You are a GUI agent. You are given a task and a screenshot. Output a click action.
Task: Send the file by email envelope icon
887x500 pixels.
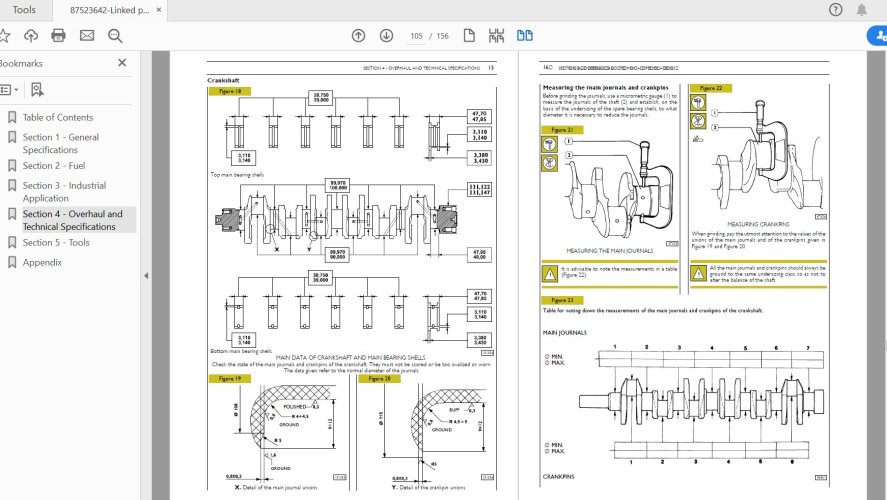point(87,36)
